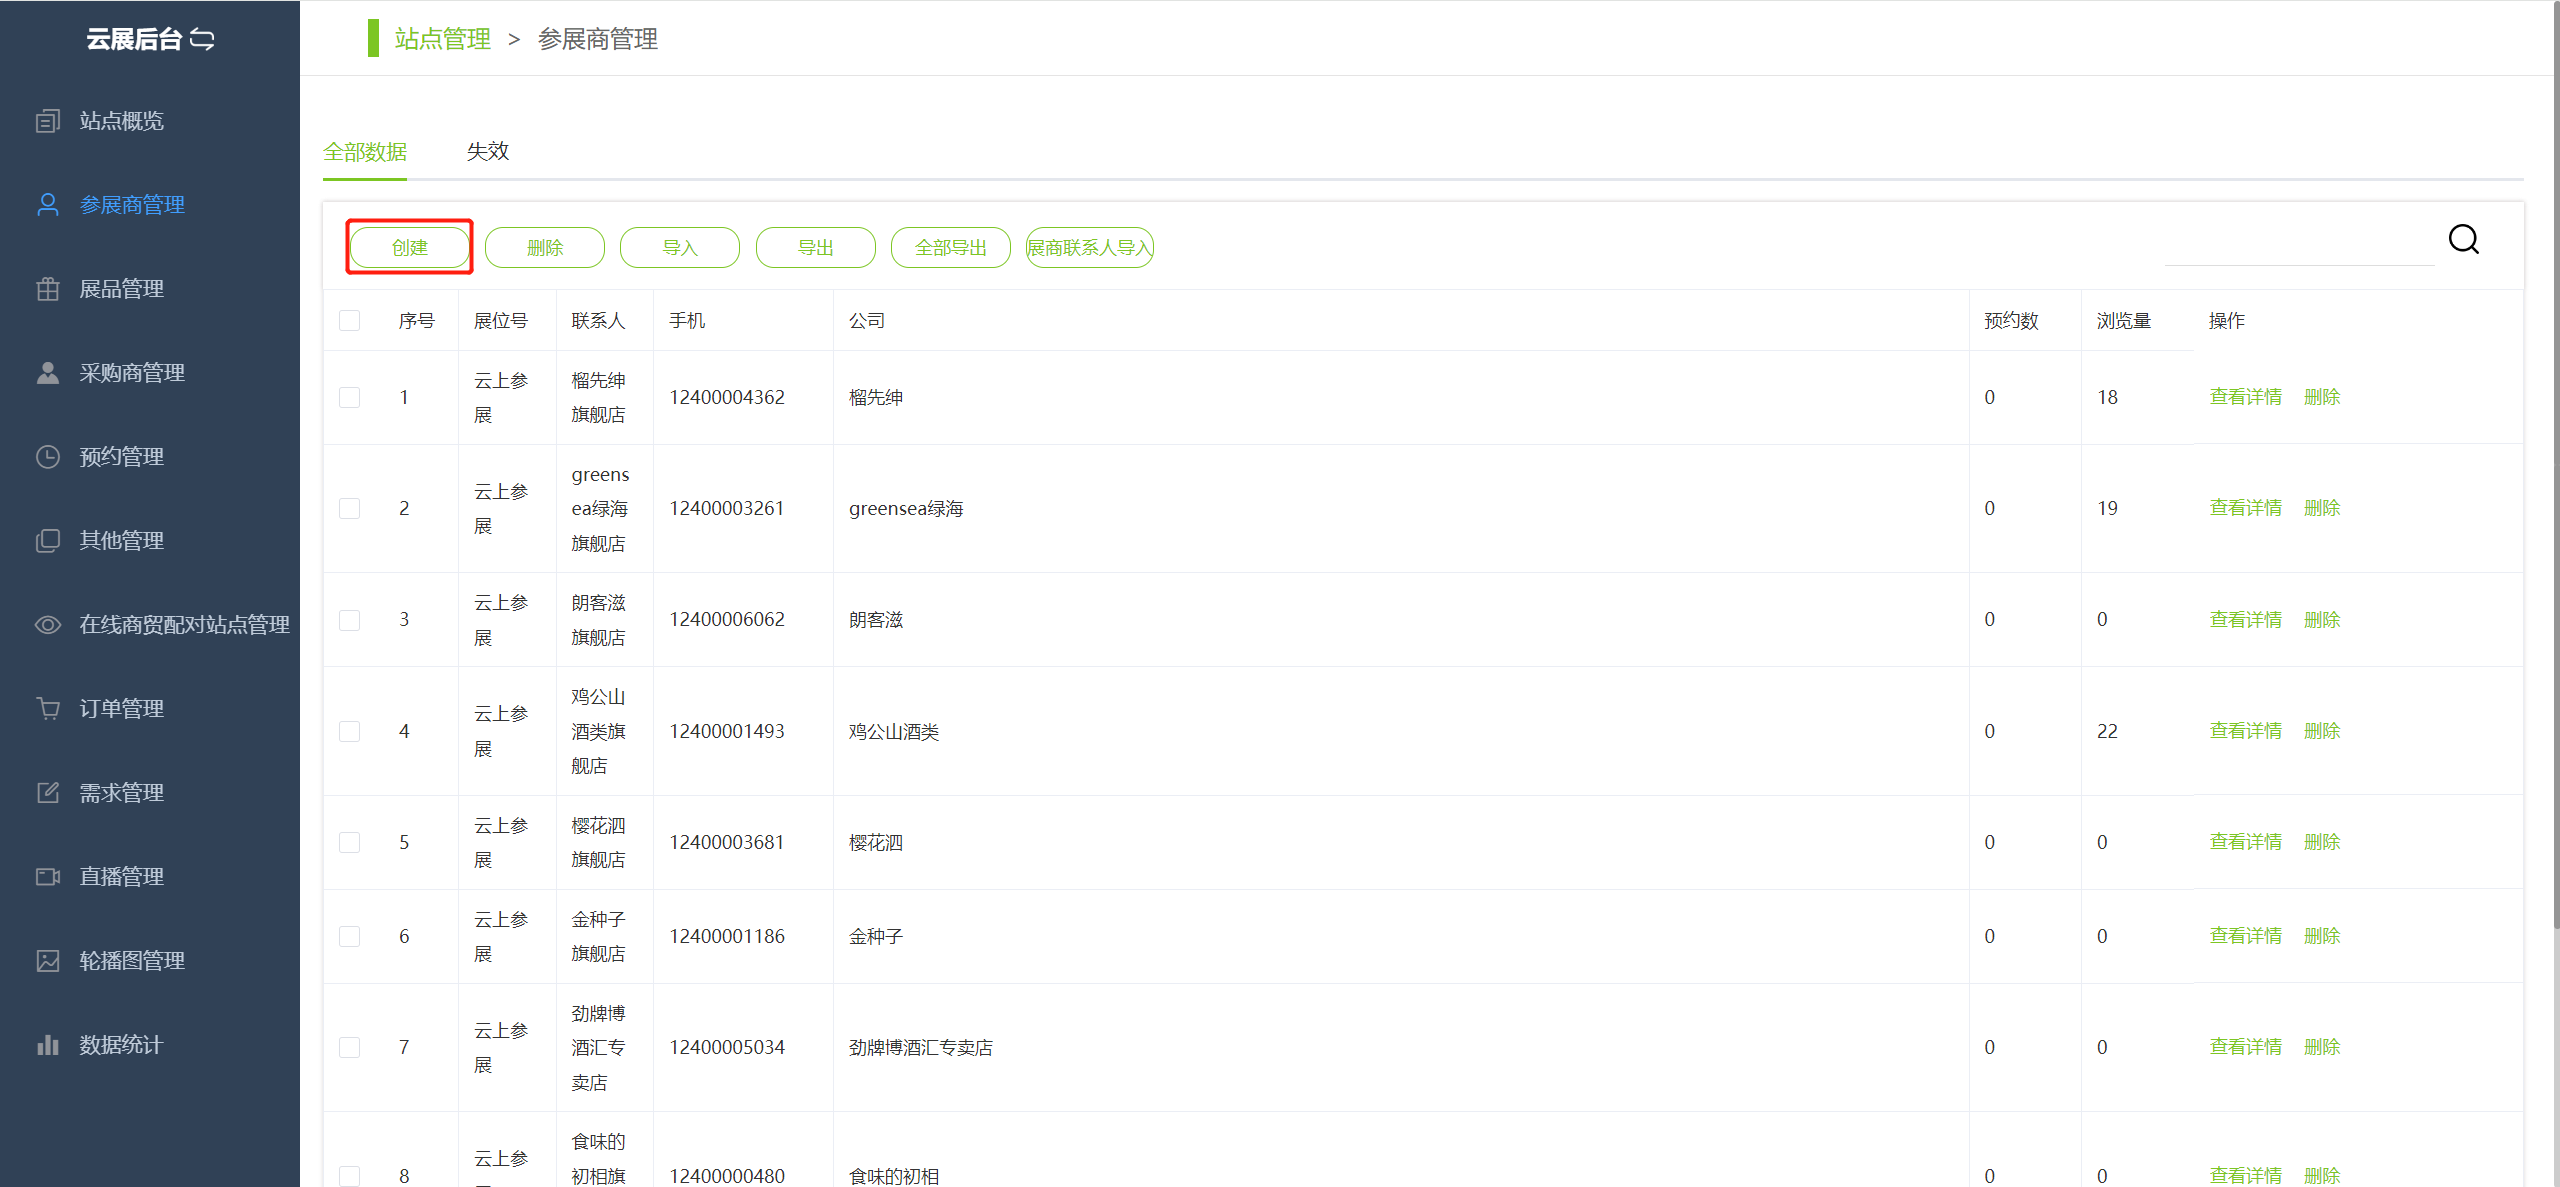Open 查看详情 for 榴先绅
2560x1187 pixels.
click(x=2246, y=397)
